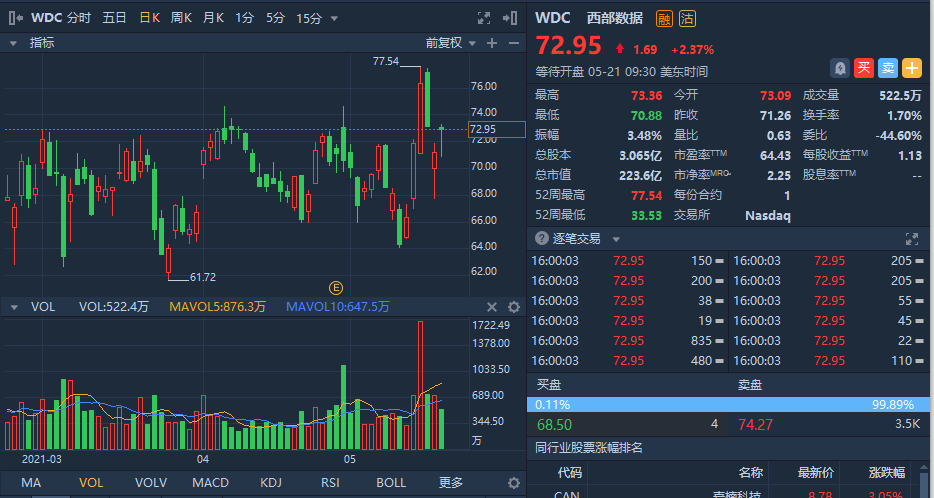
Task: Open indicator tab bar settings gear
Action: pyautogui.click(x=513, y=483)
